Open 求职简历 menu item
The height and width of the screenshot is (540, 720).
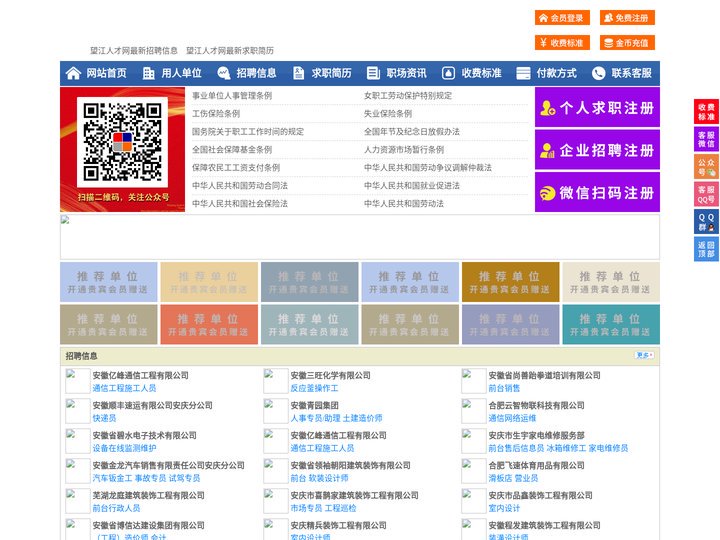tap(332, 73)
